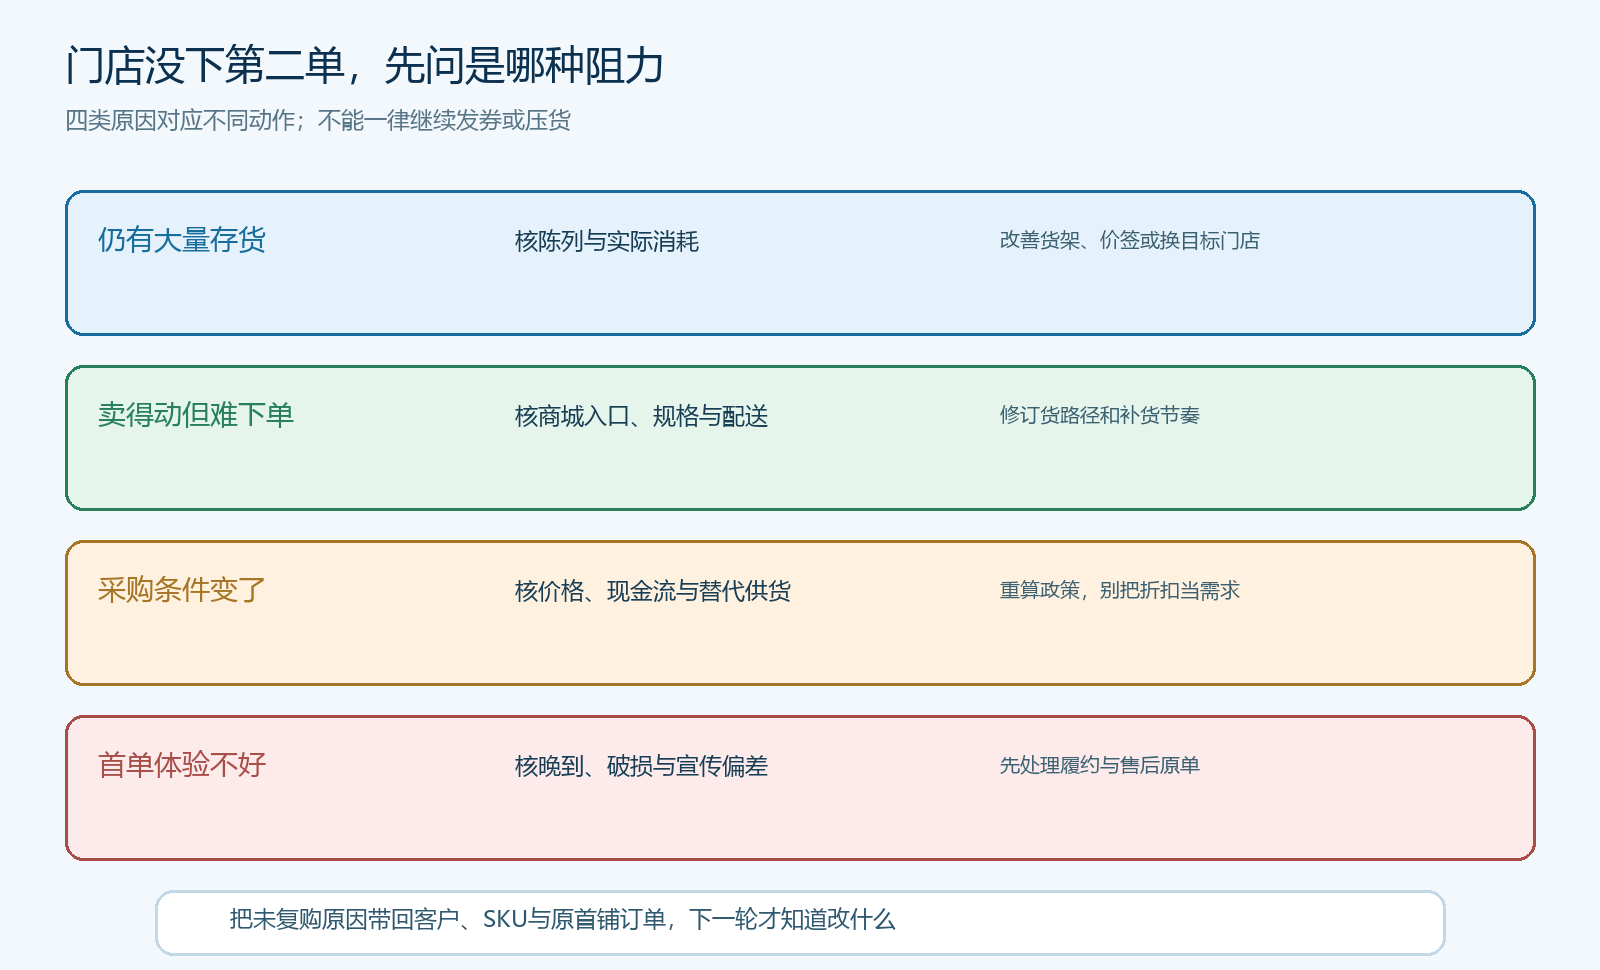The height and width of the screenshot is (970, 1600).
Task: Select the text 核陈列与实际消耗
Action: point(607,241)
